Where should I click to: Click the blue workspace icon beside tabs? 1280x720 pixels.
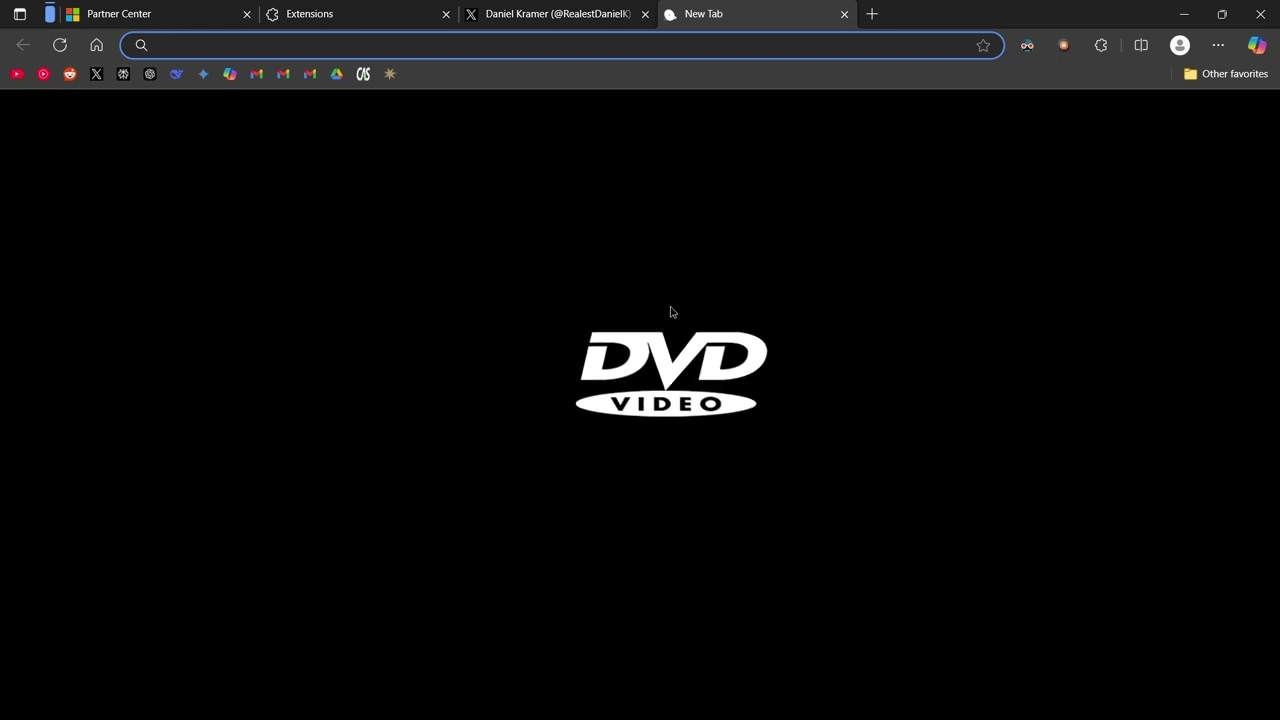50,14
